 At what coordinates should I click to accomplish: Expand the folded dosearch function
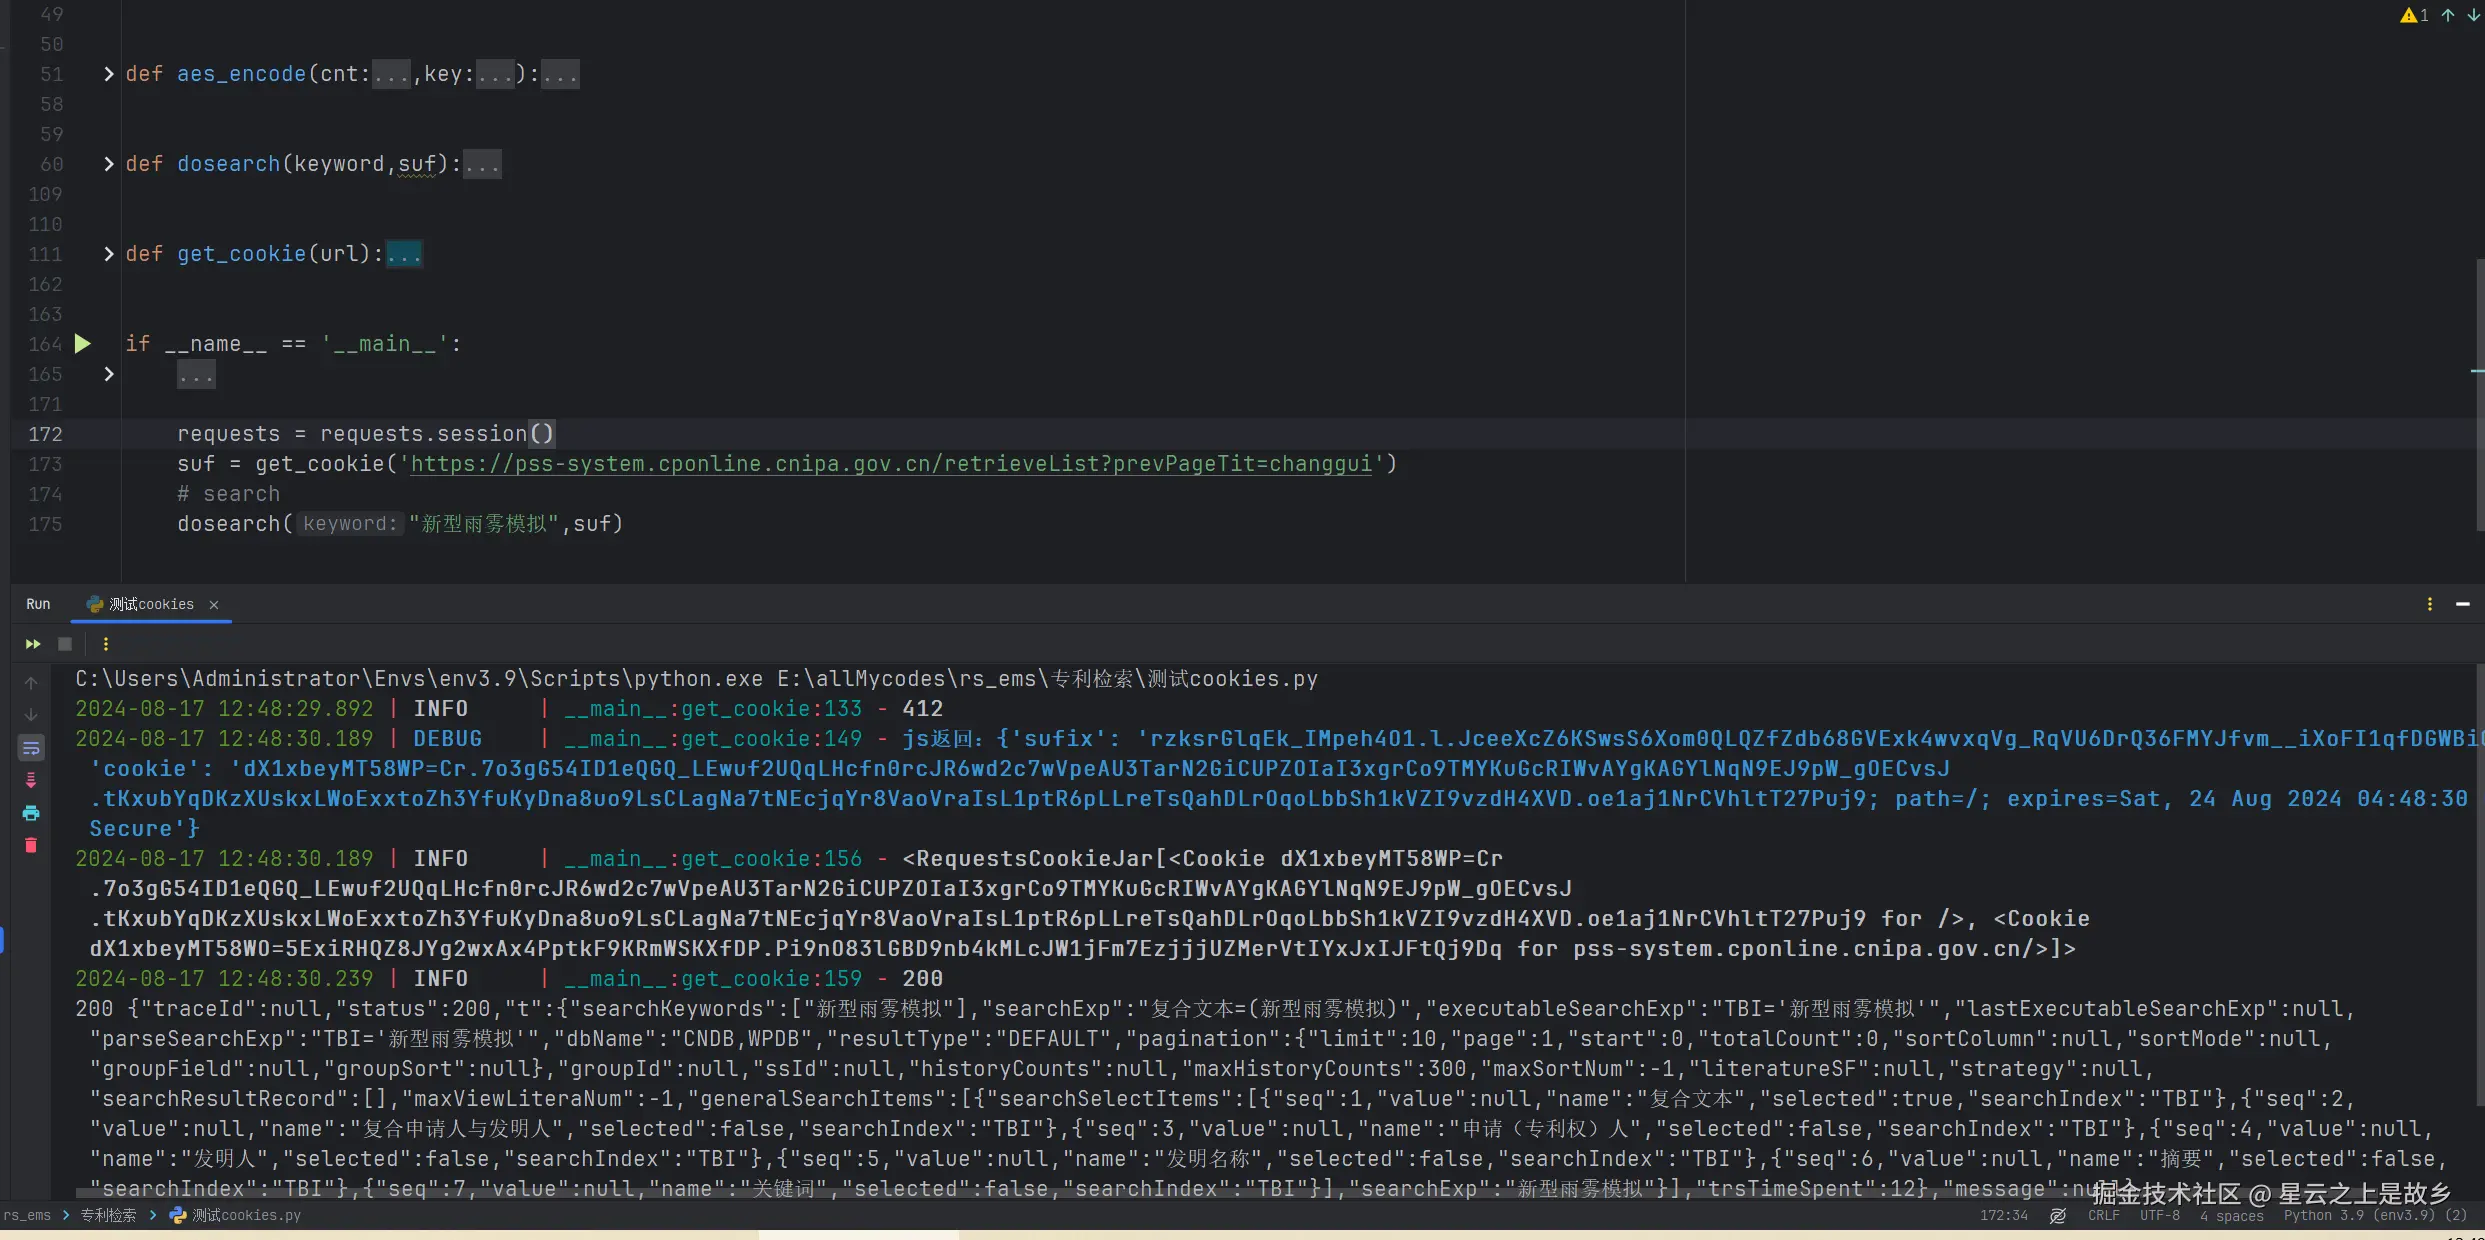pyautogui.click(x=109, y=164)
